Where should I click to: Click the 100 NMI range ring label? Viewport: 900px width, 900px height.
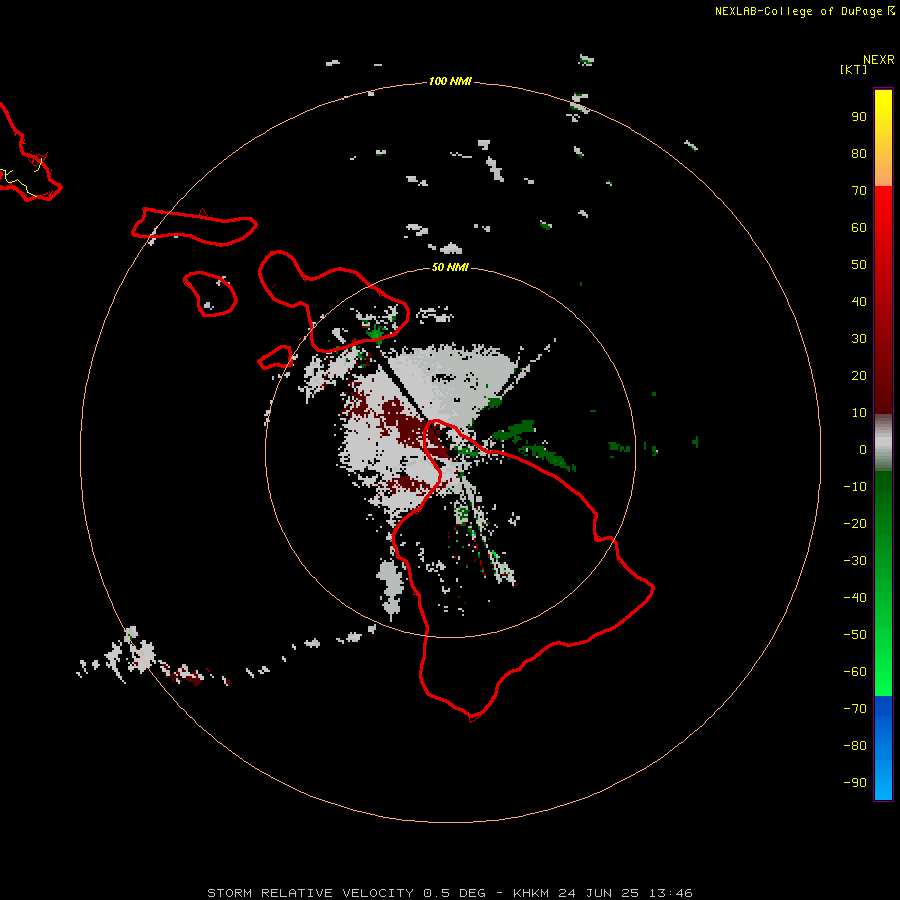450,82
